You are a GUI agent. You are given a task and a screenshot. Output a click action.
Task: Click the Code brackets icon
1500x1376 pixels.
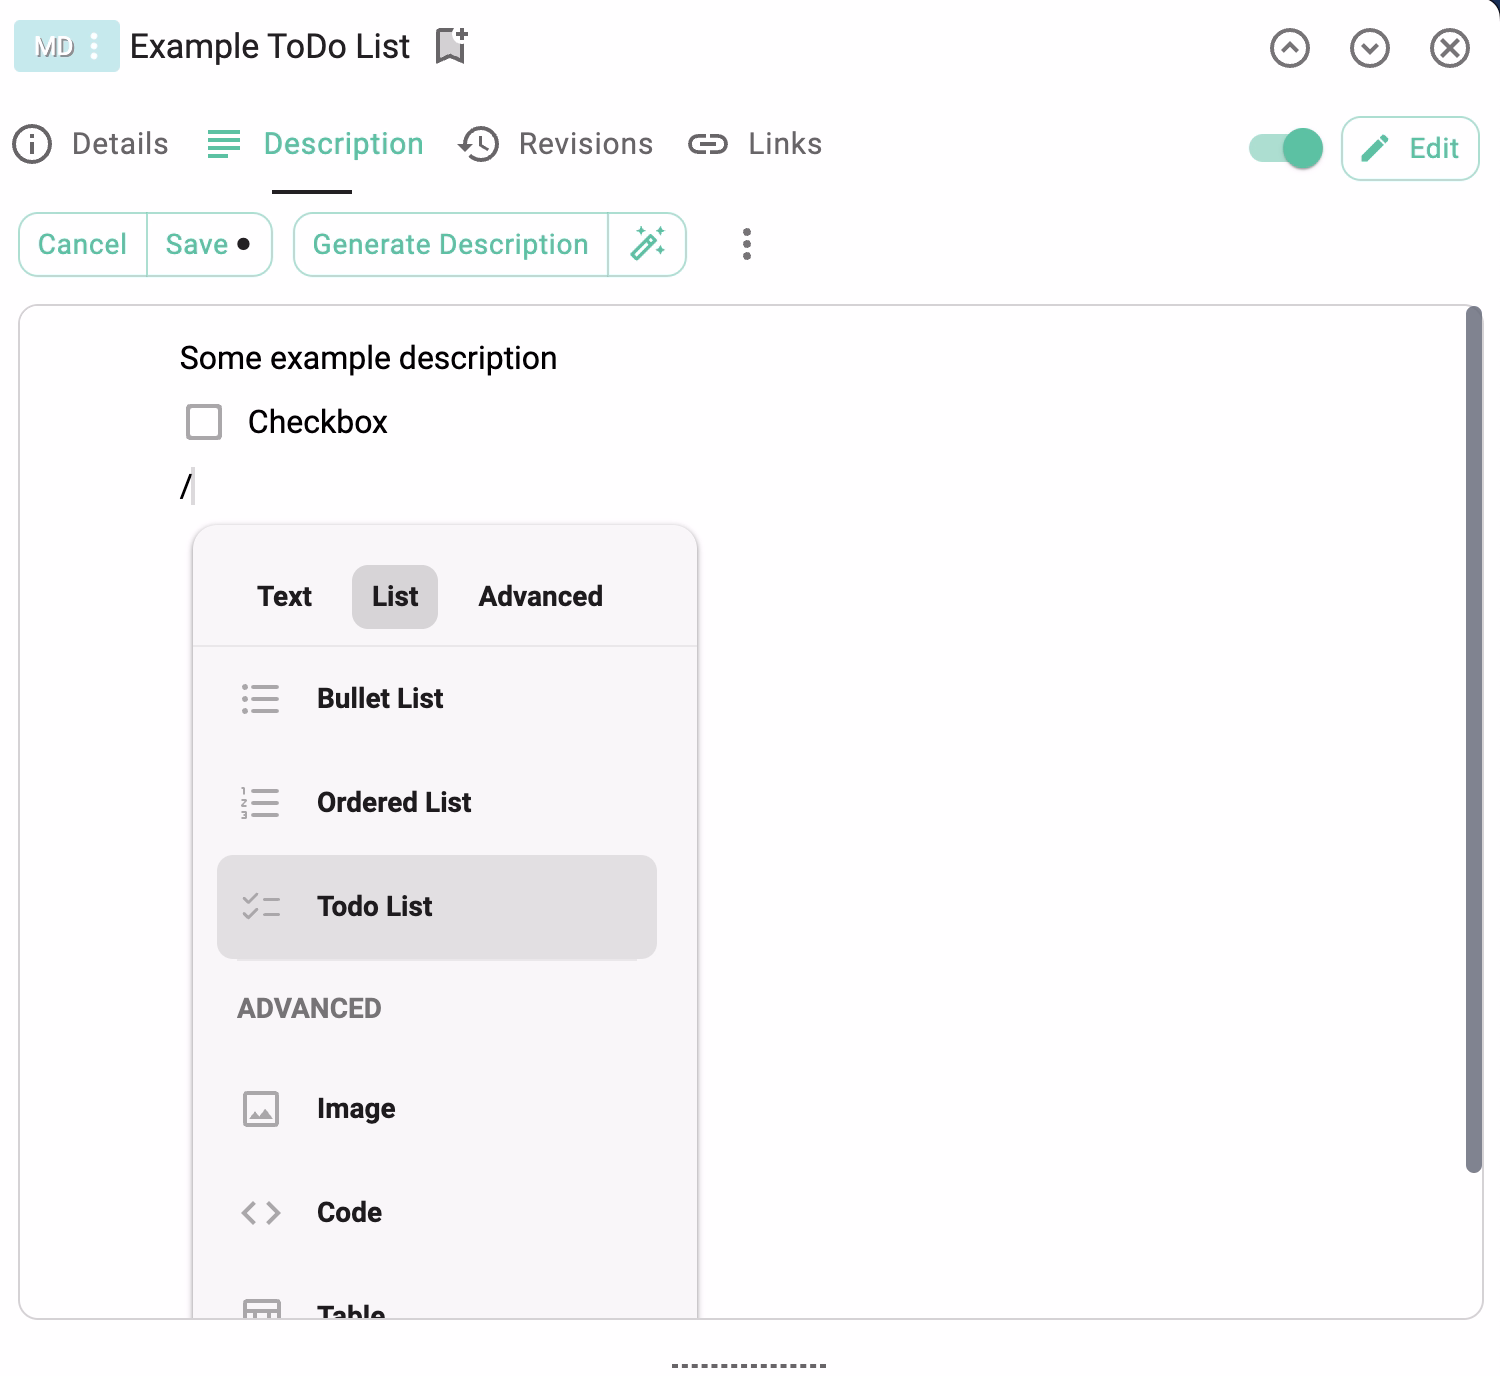pyautogui.click(x=261, y=1213)
